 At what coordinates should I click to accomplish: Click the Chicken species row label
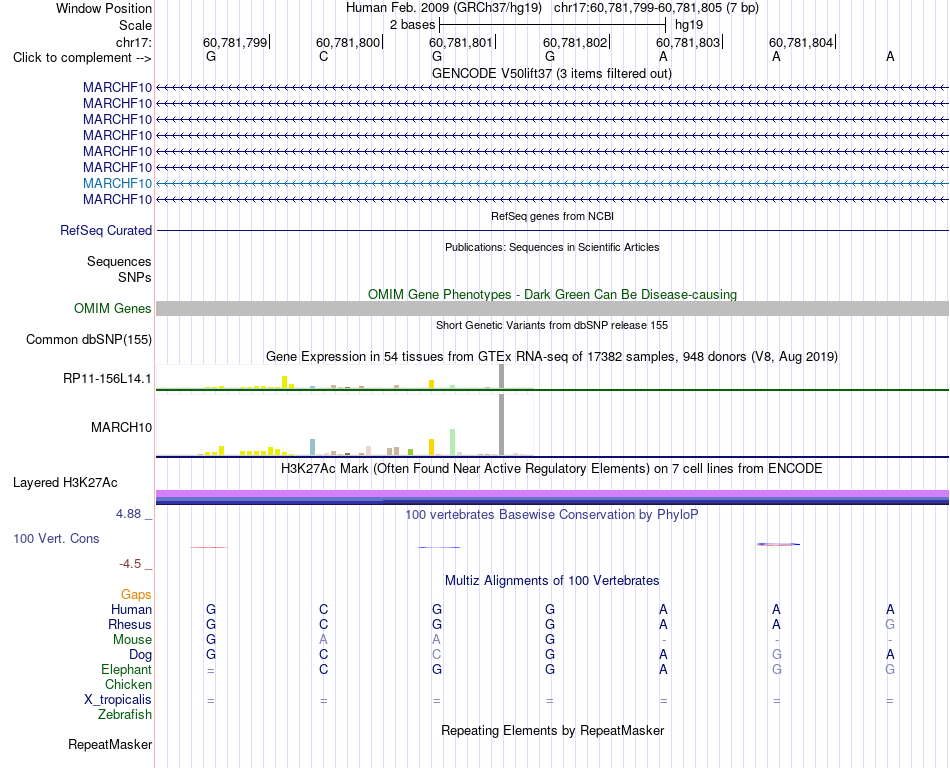(128, 684)
